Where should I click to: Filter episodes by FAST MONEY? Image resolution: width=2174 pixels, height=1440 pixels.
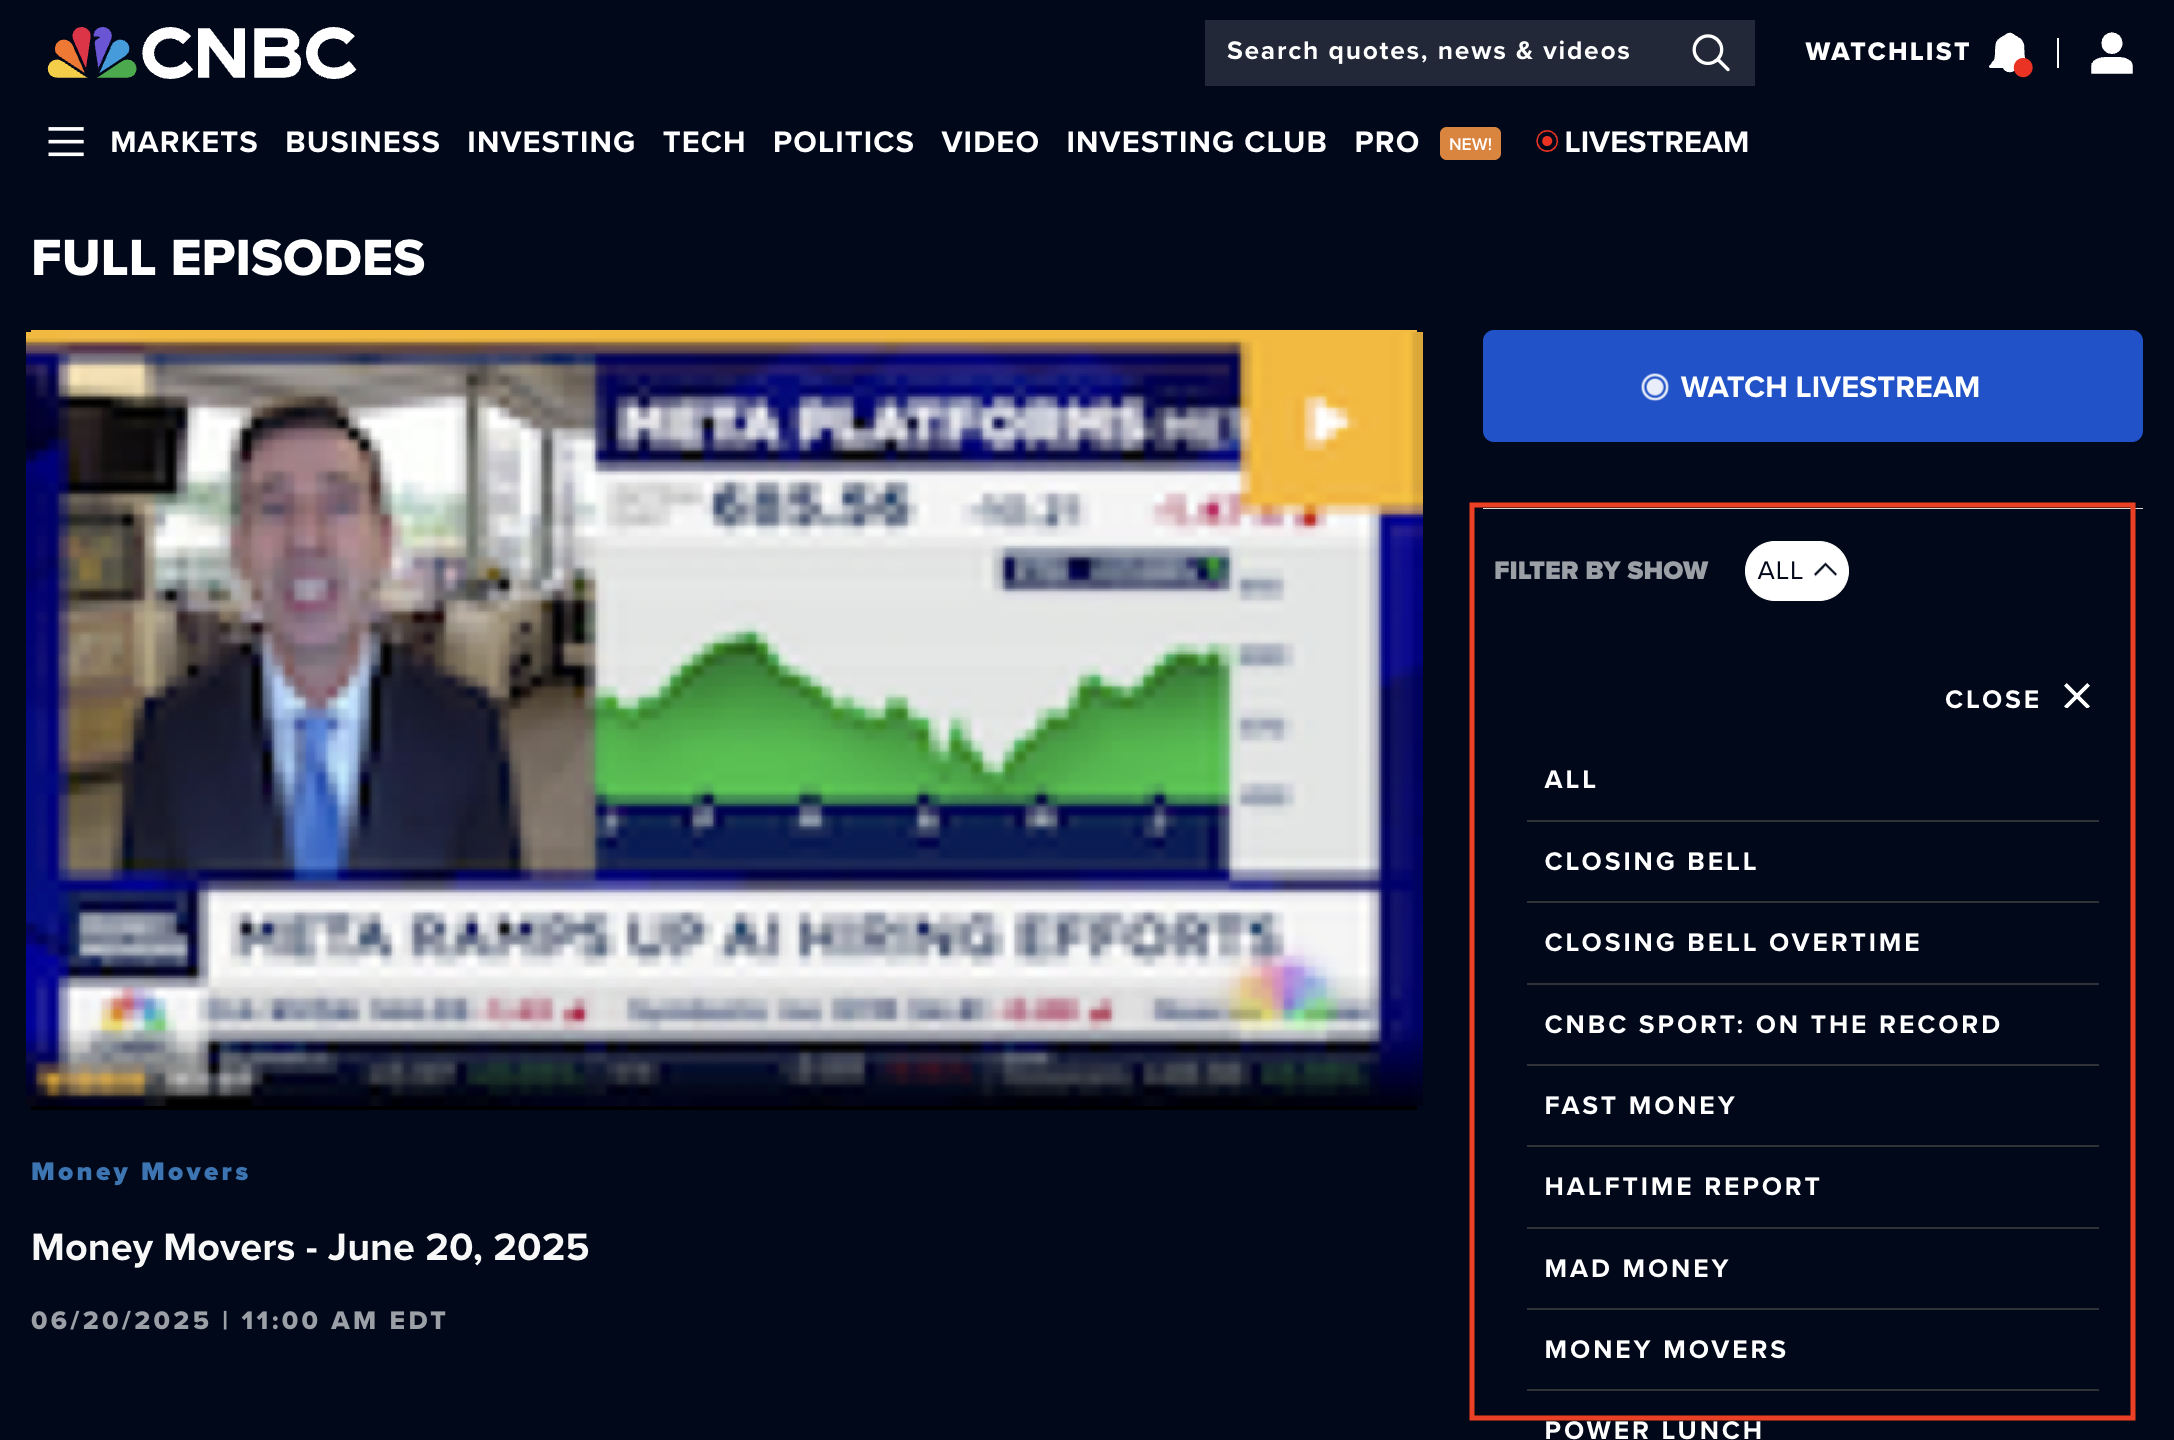tap(1812, 1106)
